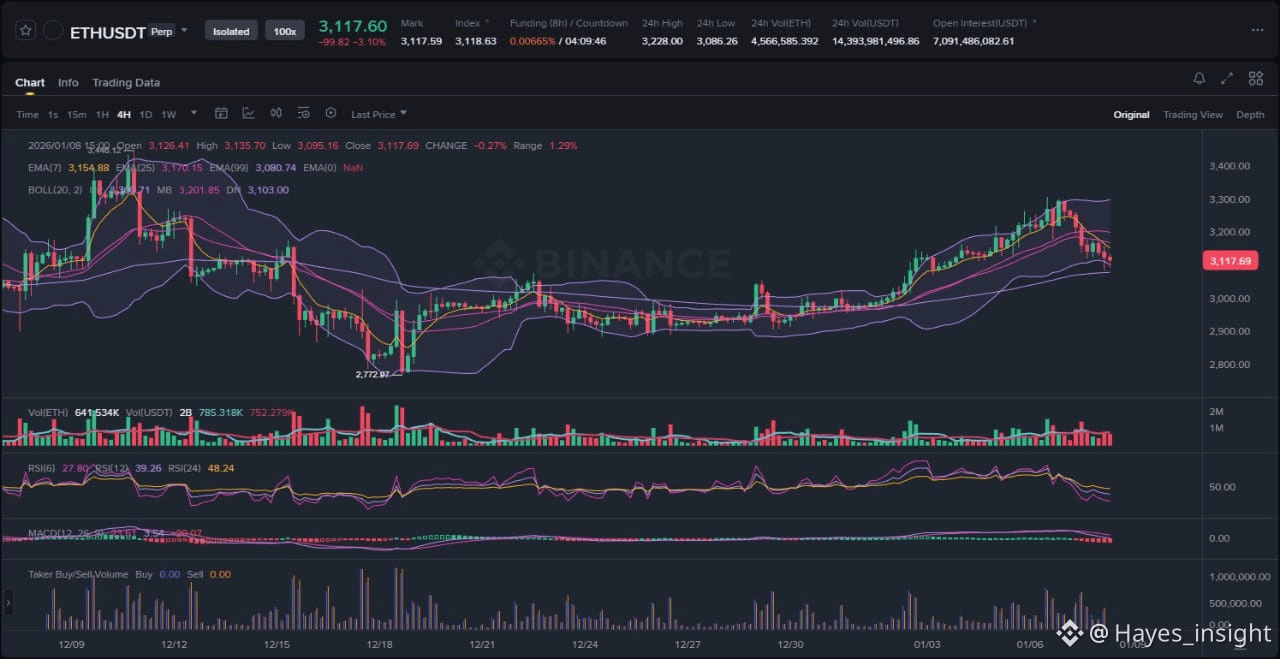Click the EMA(99) indicator label
This screenshot has height=659, width=1280.
(x=229, y=168)
